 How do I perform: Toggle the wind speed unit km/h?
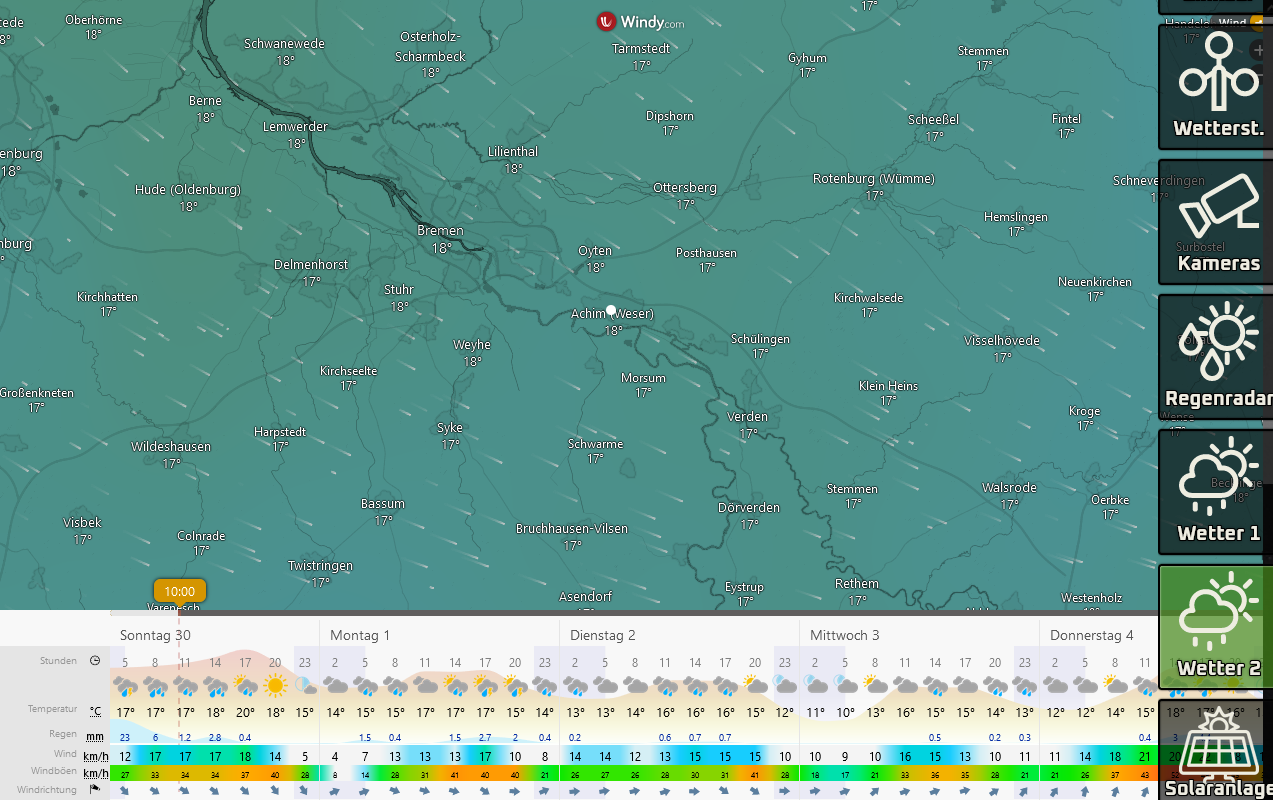click(95, 756)
